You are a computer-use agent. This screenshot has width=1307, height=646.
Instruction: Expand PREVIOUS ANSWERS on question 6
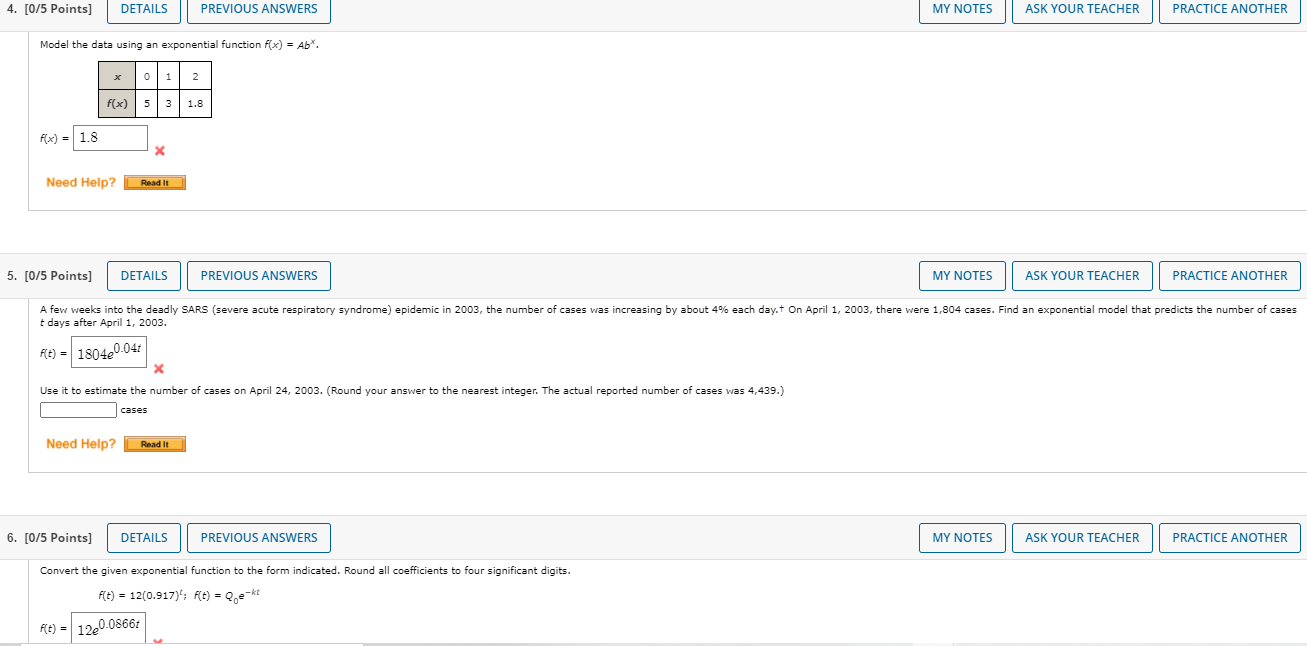258,537
